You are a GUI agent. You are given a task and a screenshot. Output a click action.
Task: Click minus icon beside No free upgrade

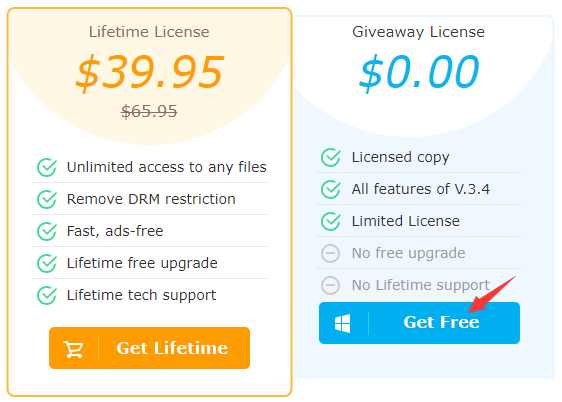tap(330, 253)
